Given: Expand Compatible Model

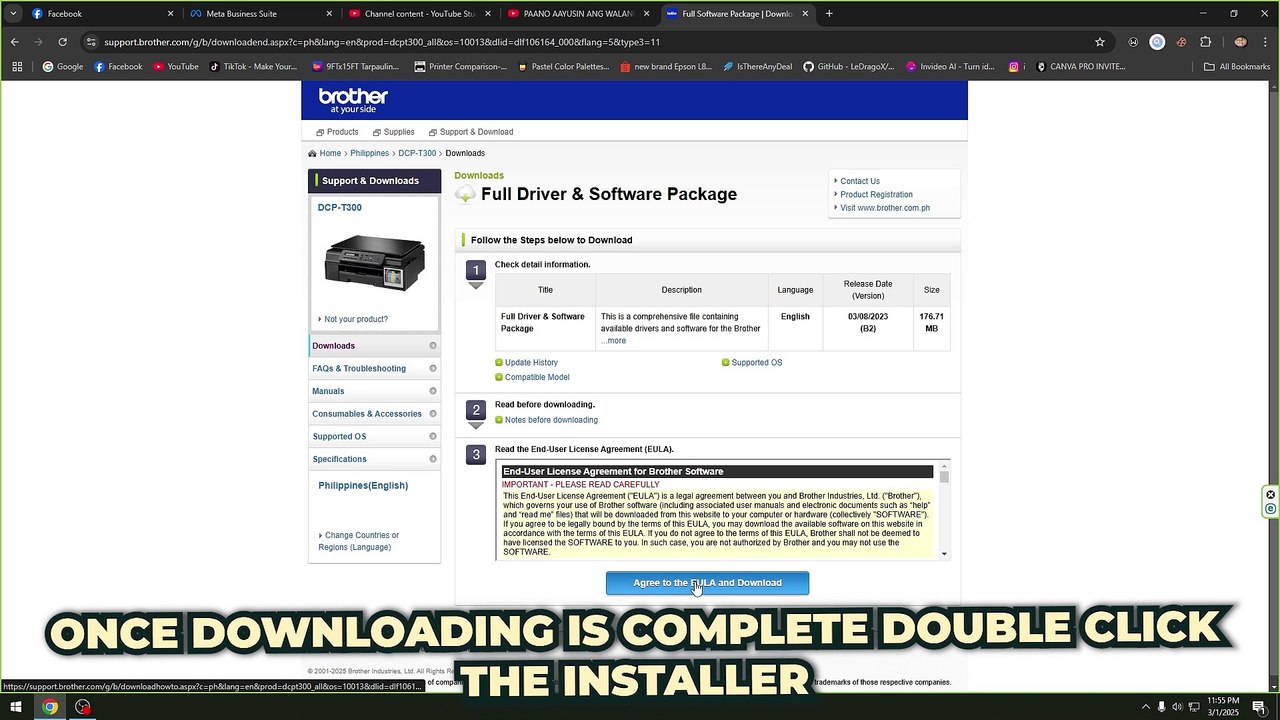Looking at the screenshot, I should [537, 377].
